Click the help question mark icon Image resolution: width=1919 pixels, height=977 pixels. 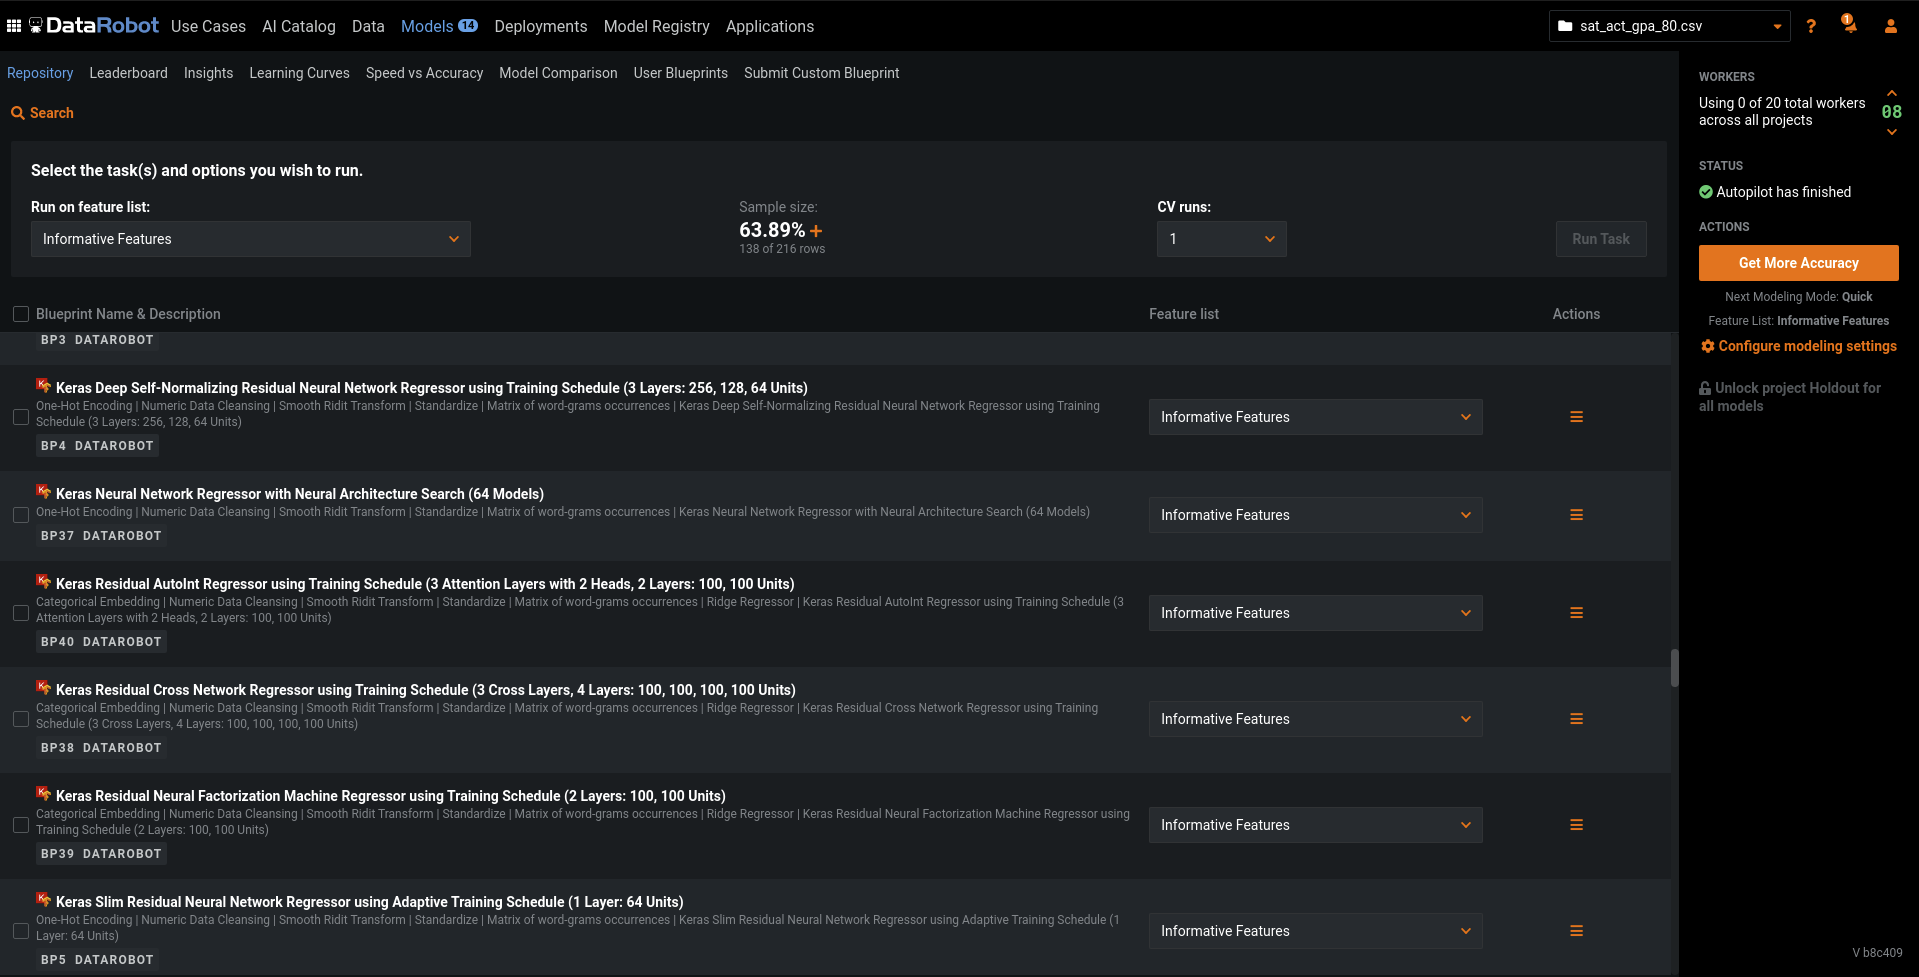pyautogui.click(x=1811, y=26)
